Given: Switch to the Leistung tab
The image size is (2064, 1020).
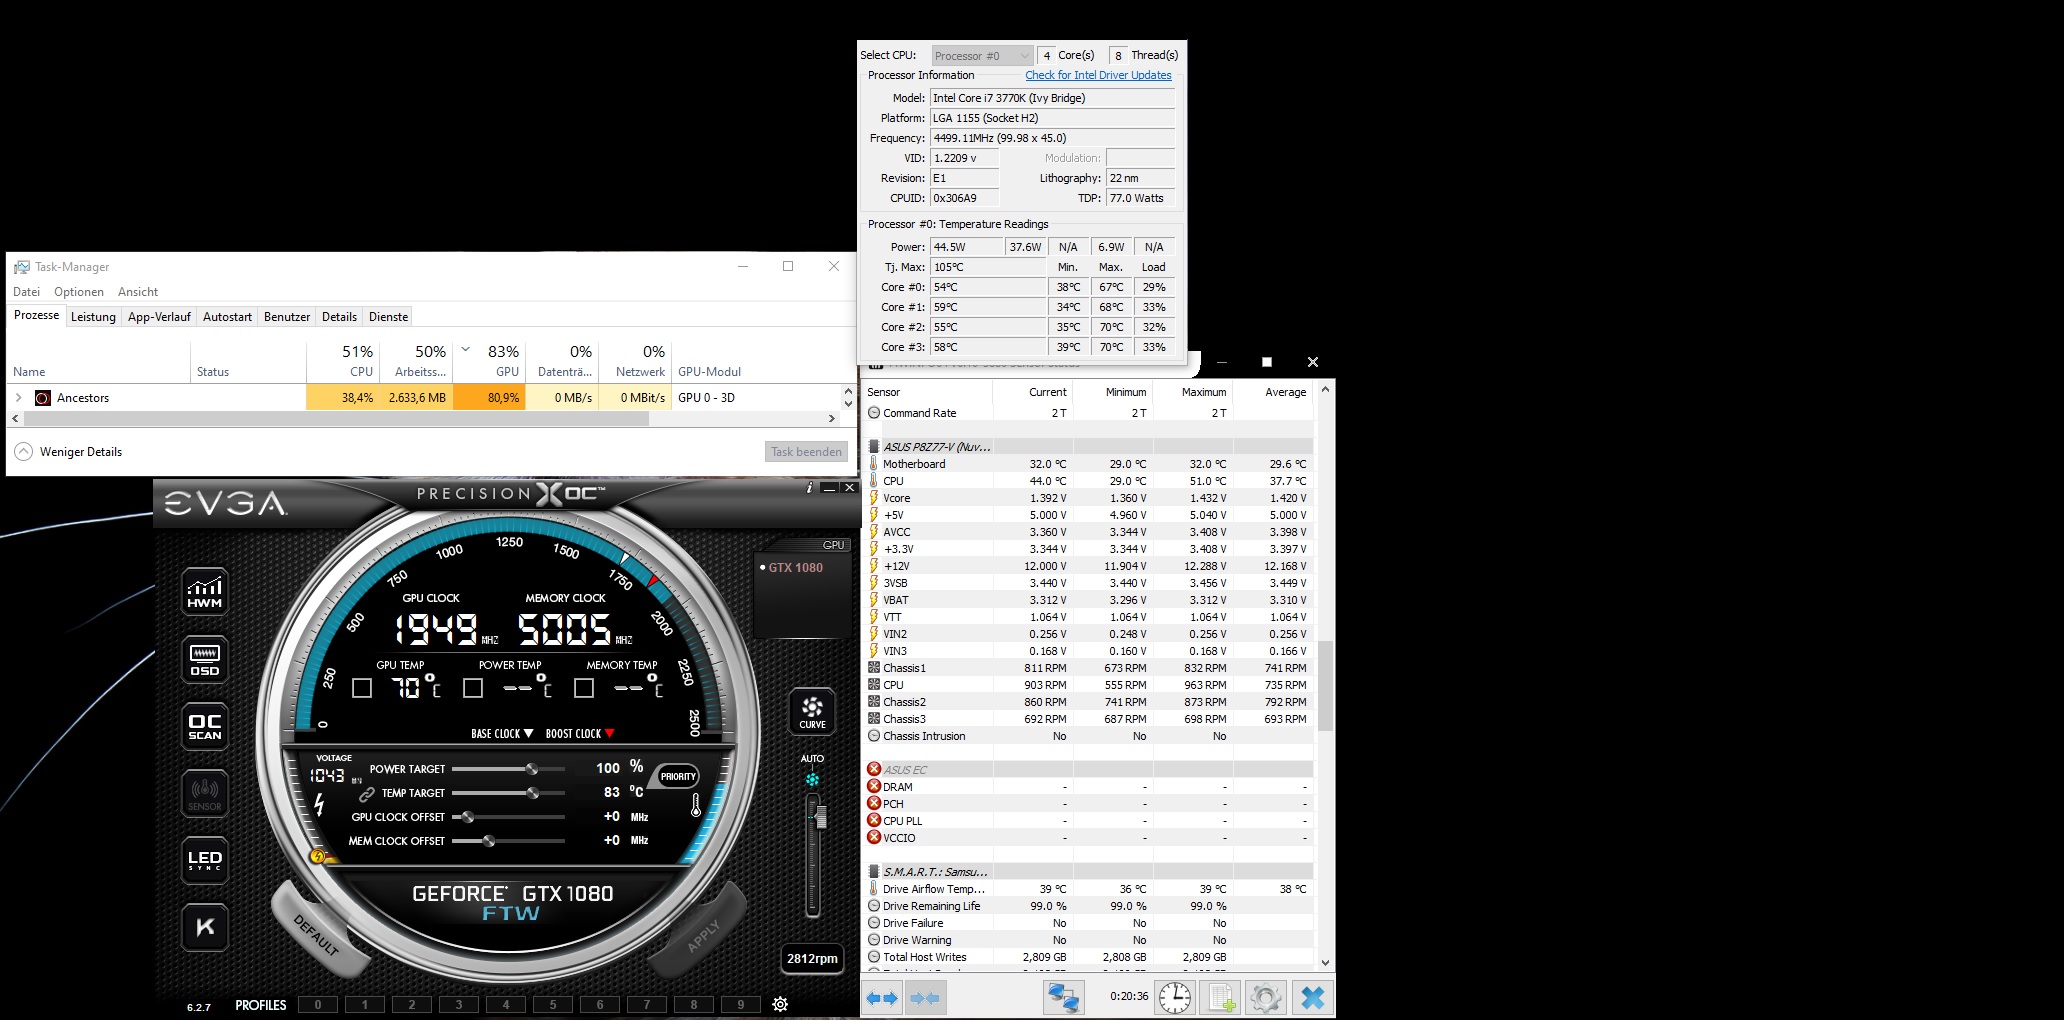Looking at the screenshot, I should (x=93, y=317).
